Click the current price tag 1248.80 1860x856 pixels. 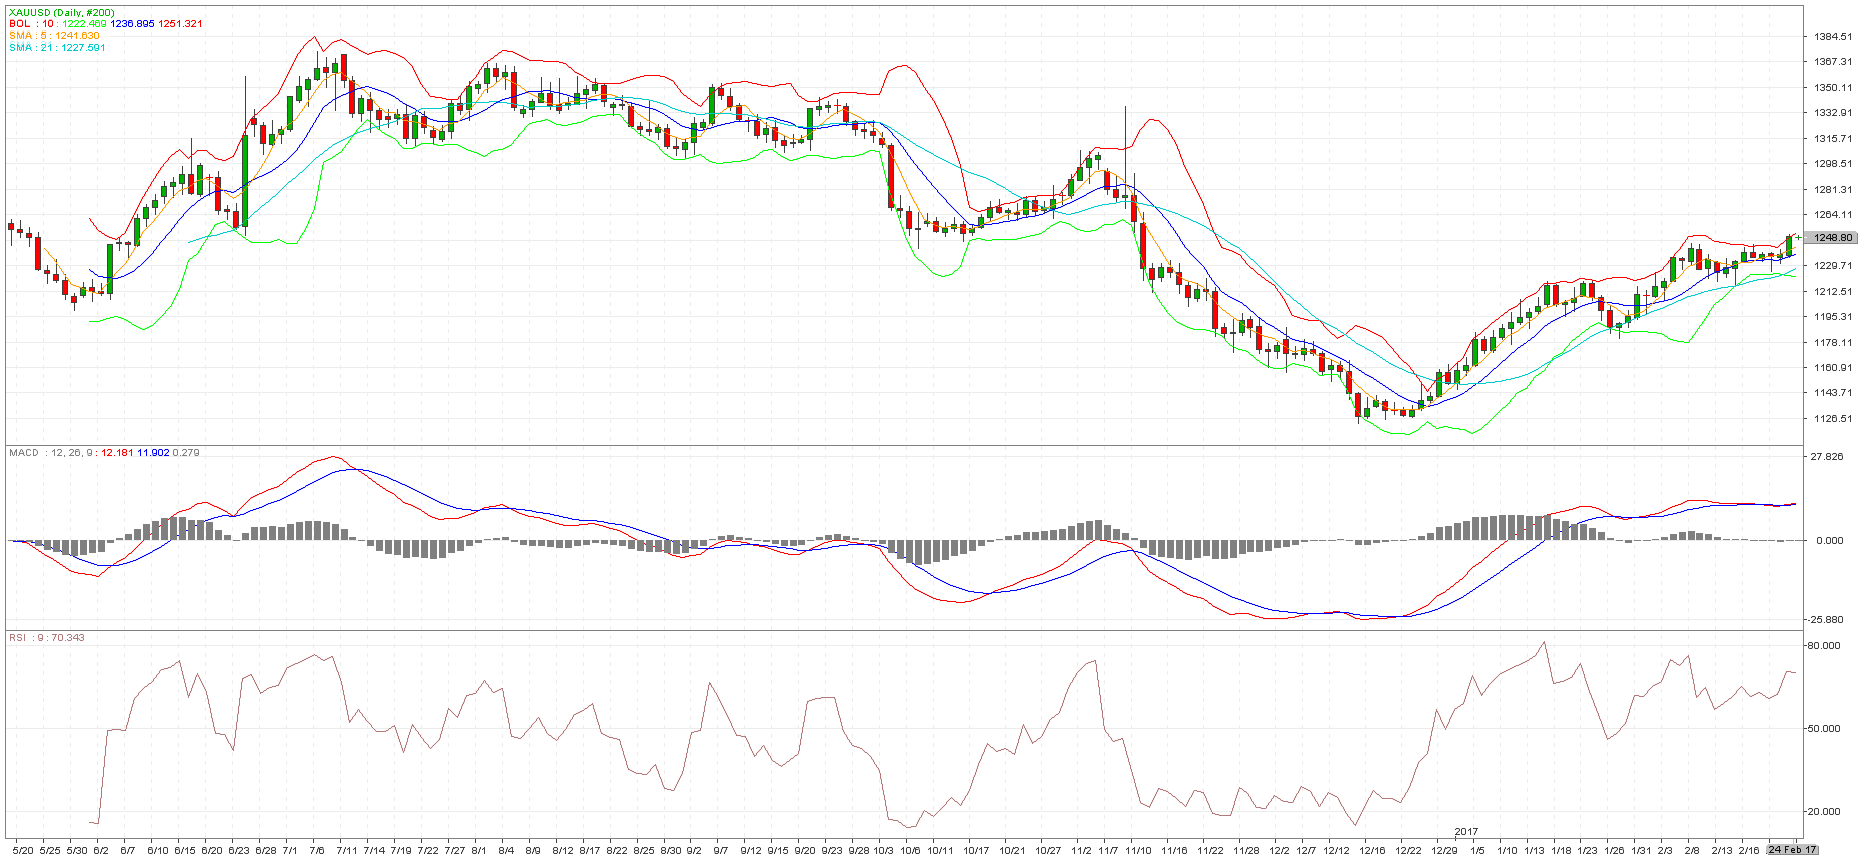[x=1832, y=238]
